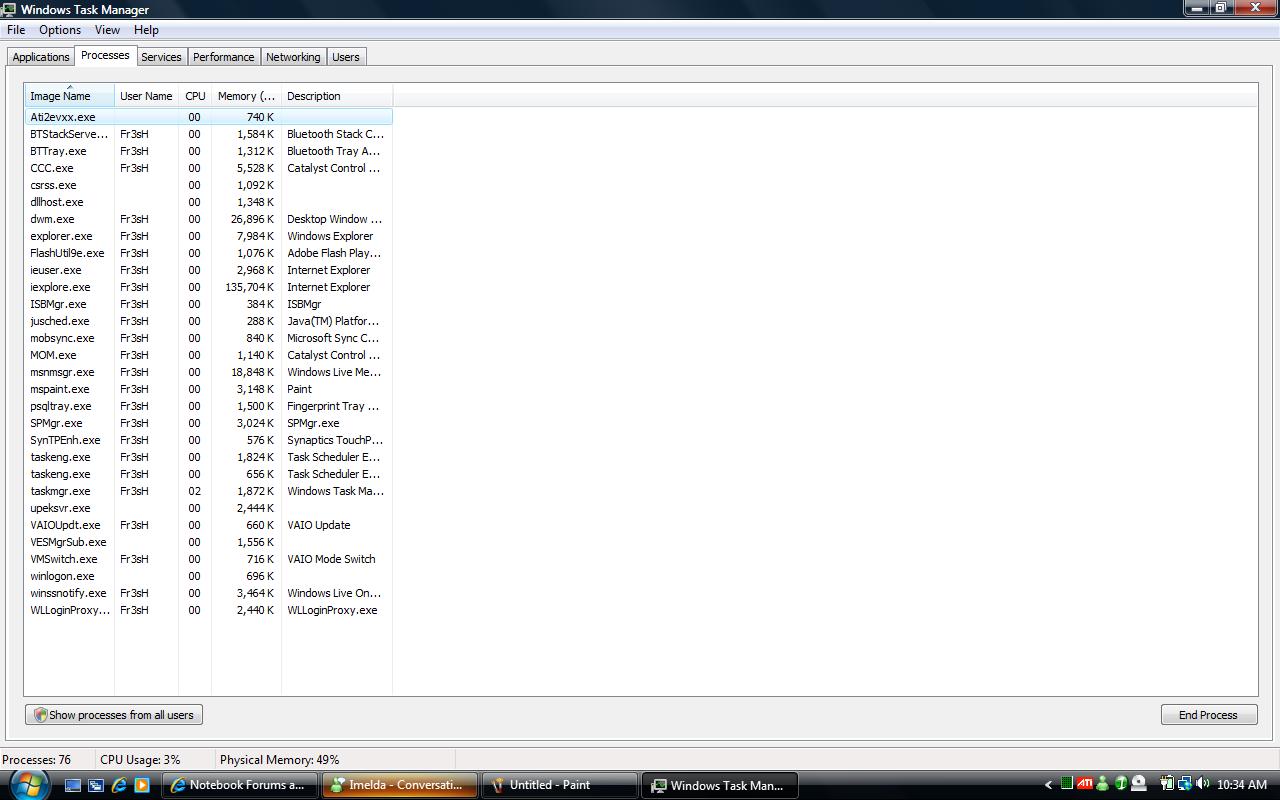Screen dimensions: 1280x800
Task: Click the End Process button
Action: 1208,715
